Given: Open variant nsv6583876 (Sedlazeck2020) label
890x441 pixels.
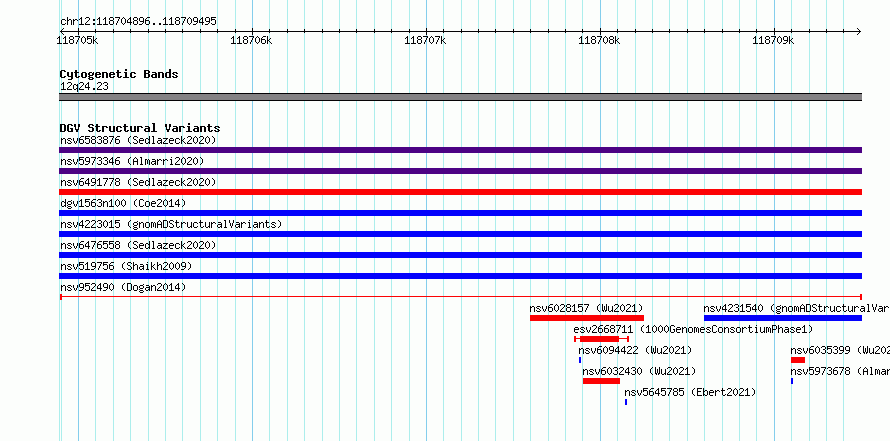Looking at the screenshot, I should pyautogui.click(x=138, y=140).
